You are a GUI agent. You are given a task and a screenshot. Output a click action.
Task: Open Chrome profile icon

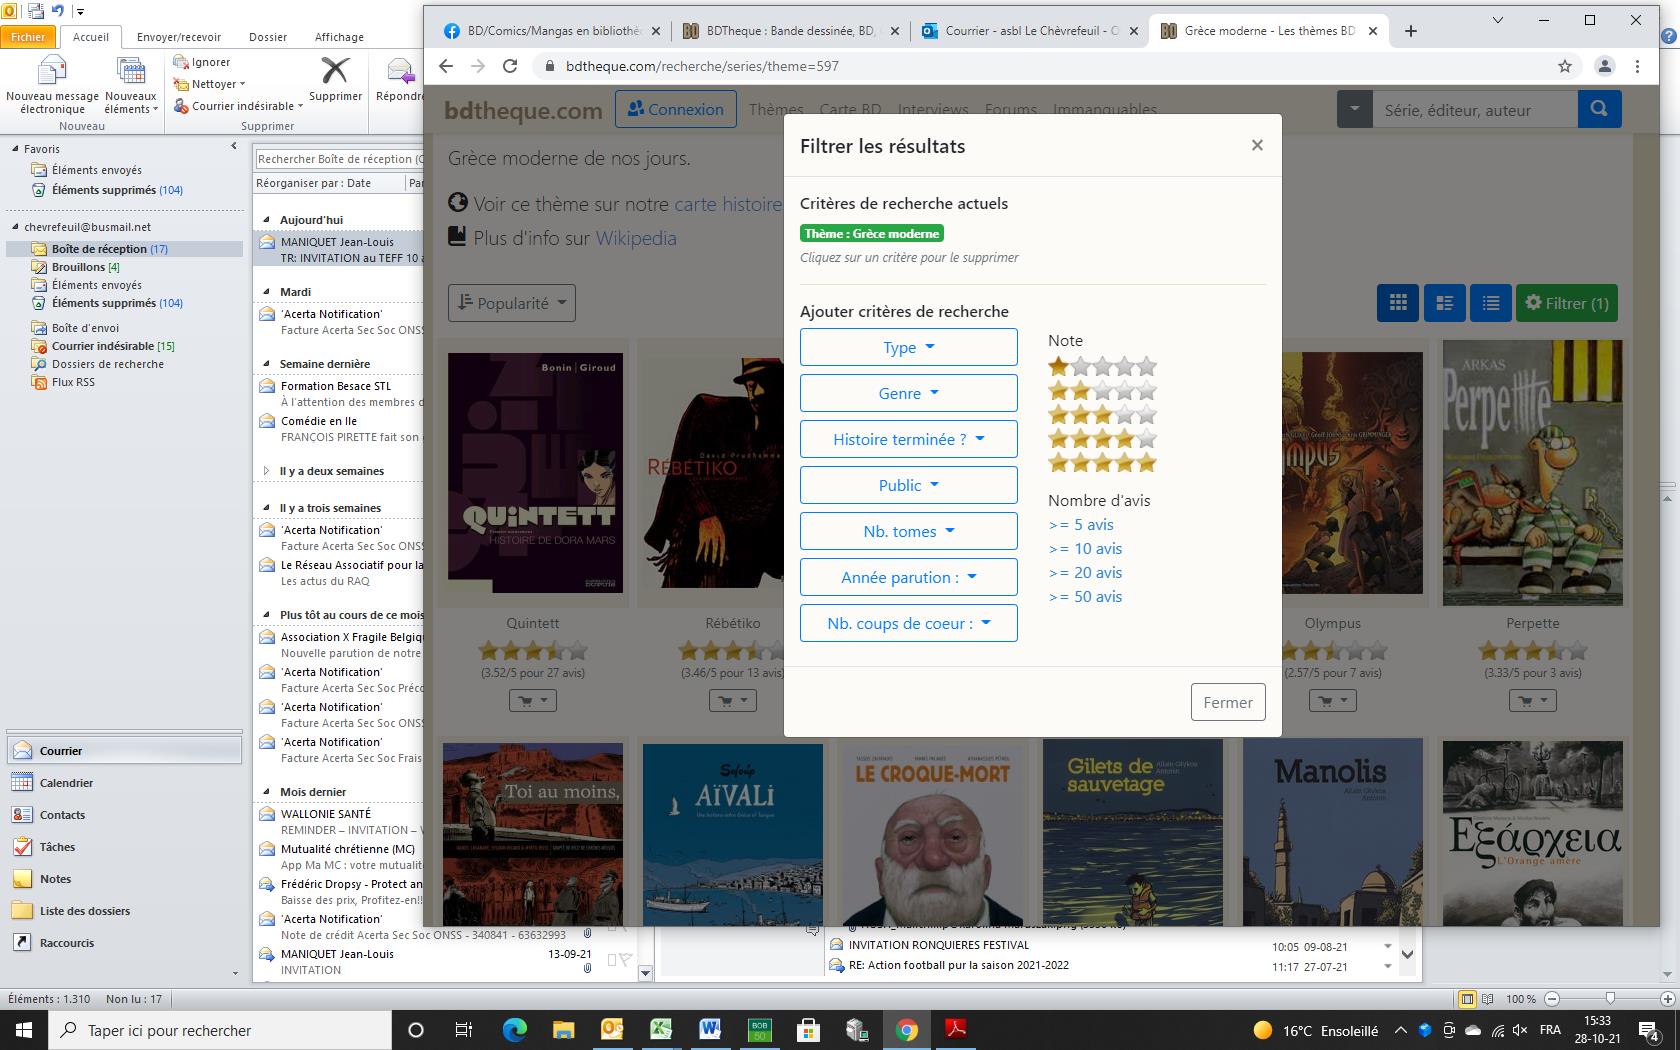pos(1604,66)
